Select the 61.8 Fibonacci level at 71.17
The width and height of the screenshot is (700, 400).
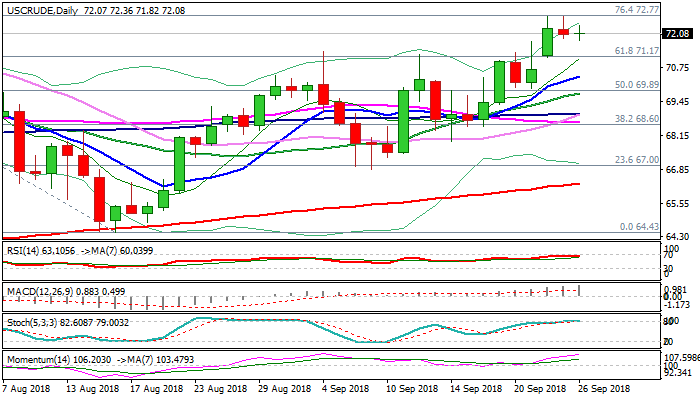click(x=635, y=50)
